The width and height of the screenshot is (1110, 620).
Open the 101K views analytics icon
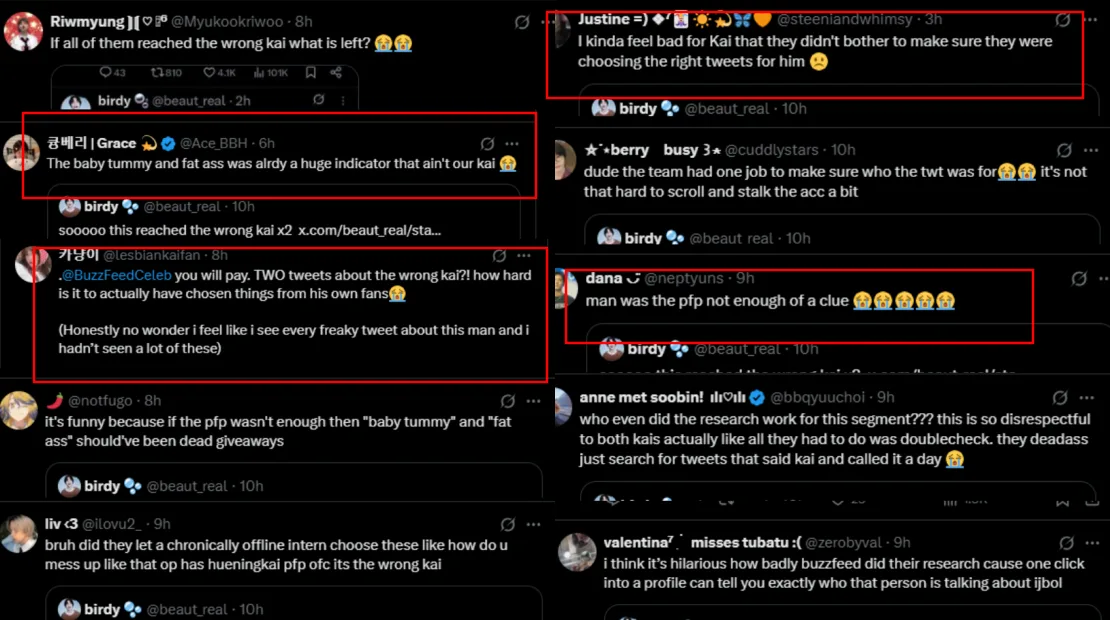coord(257,72)
